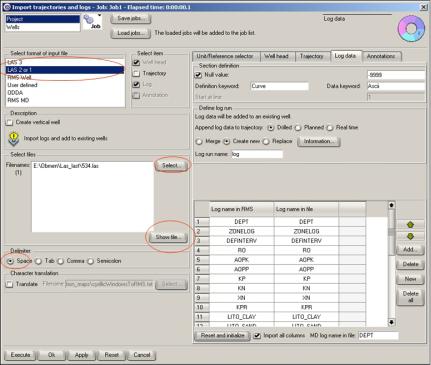
Task: Select LAS 3 input format
Action: 65,62
